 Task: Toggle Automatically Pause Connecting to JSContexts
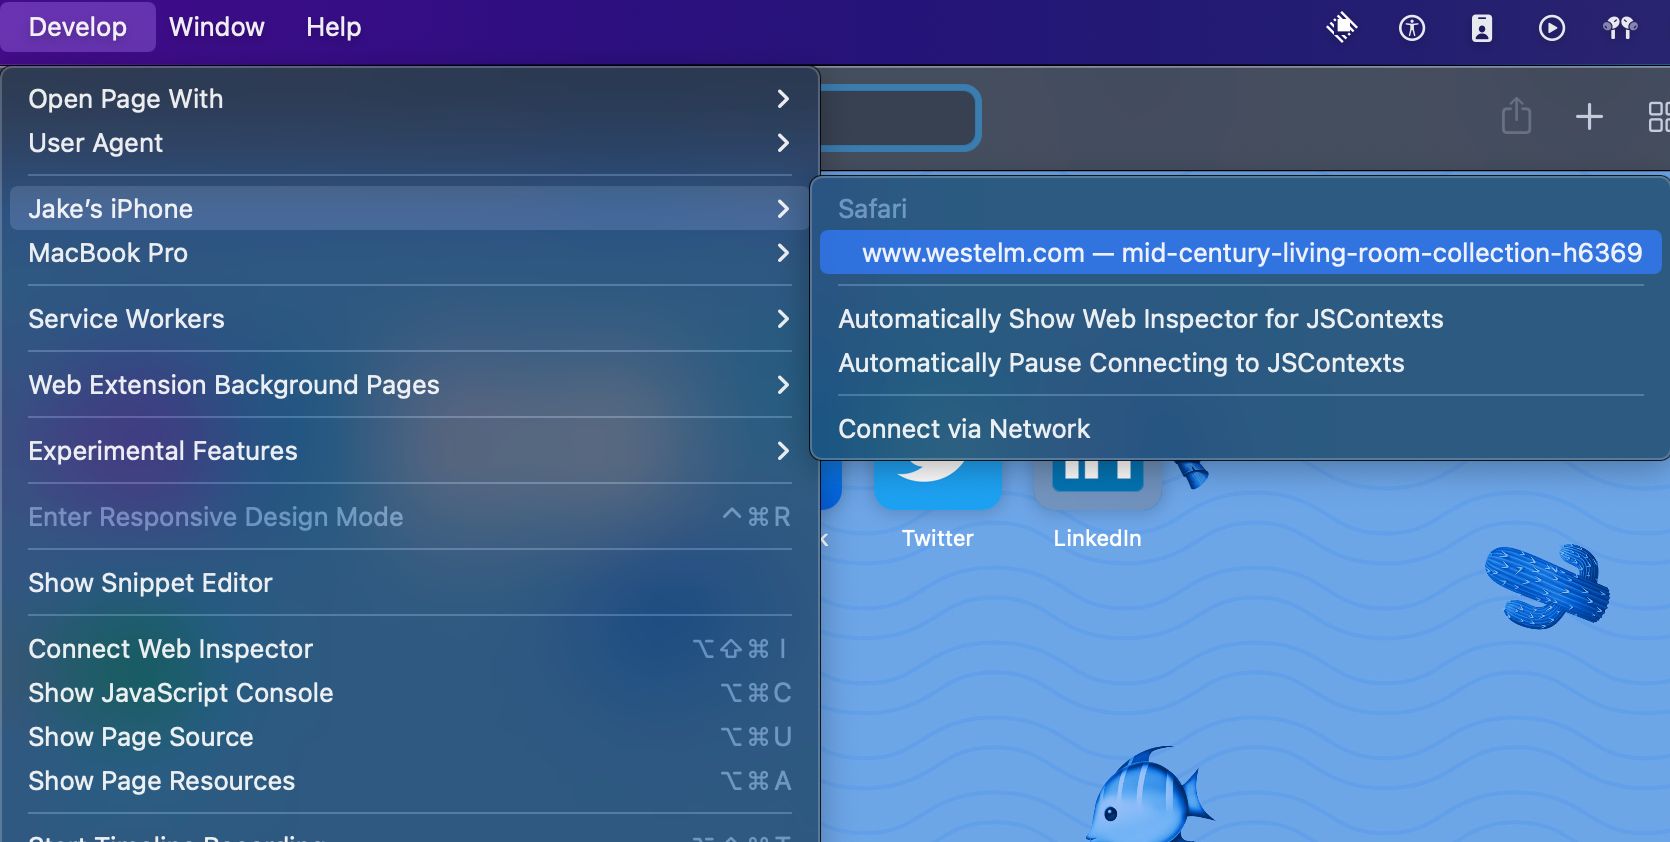[x=1121, y=363]
